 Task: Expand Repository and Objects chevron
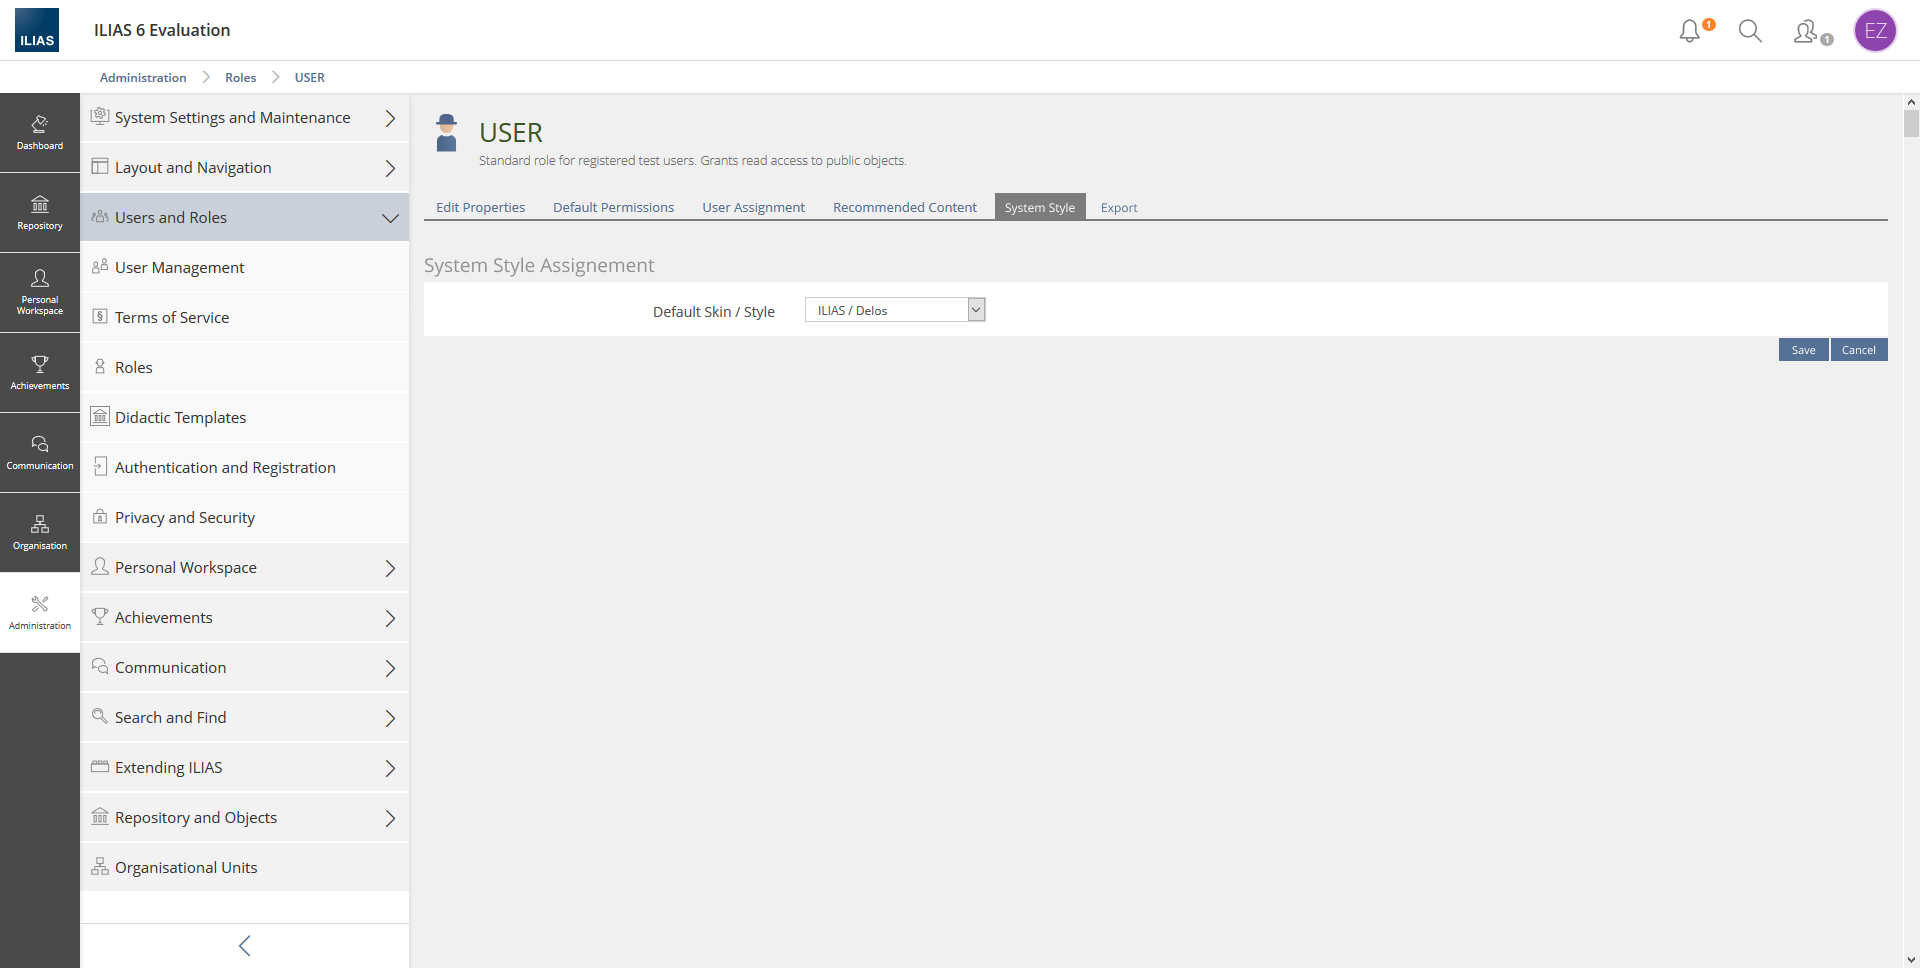point(390,818)
